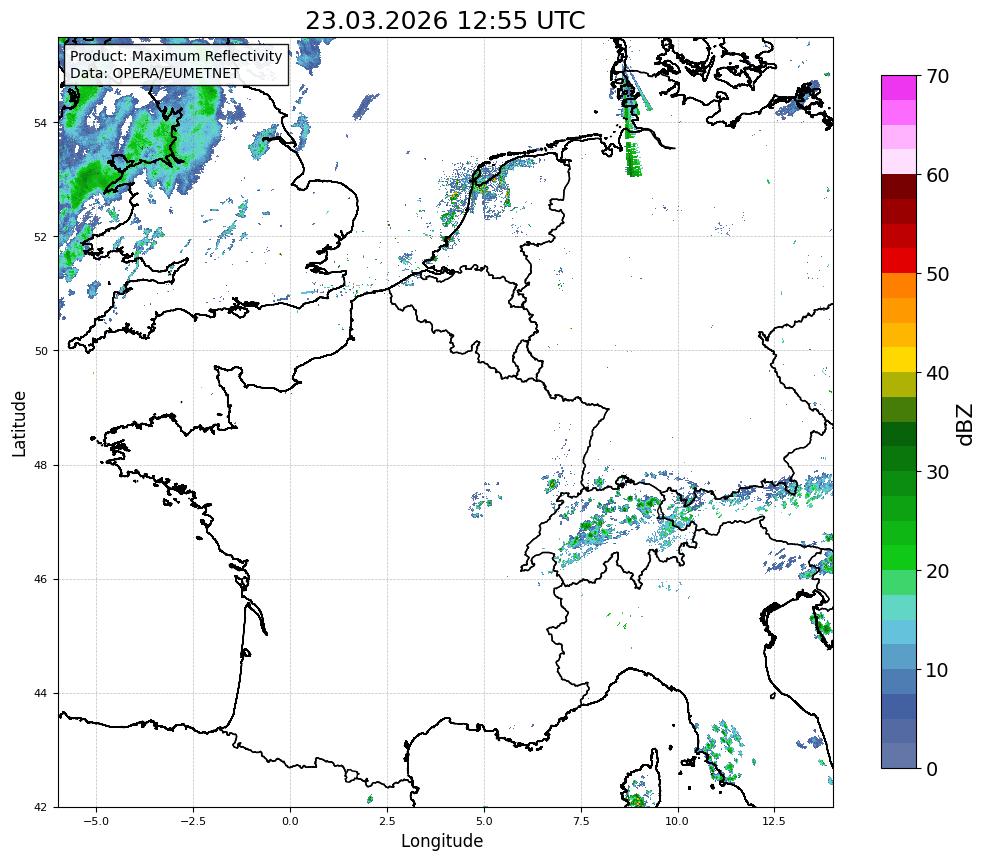Pick the bright green swatch above 20 dBZ
The width and height of the screenshot is (985, 860).
pyautogui.click(x=899, y=558)
